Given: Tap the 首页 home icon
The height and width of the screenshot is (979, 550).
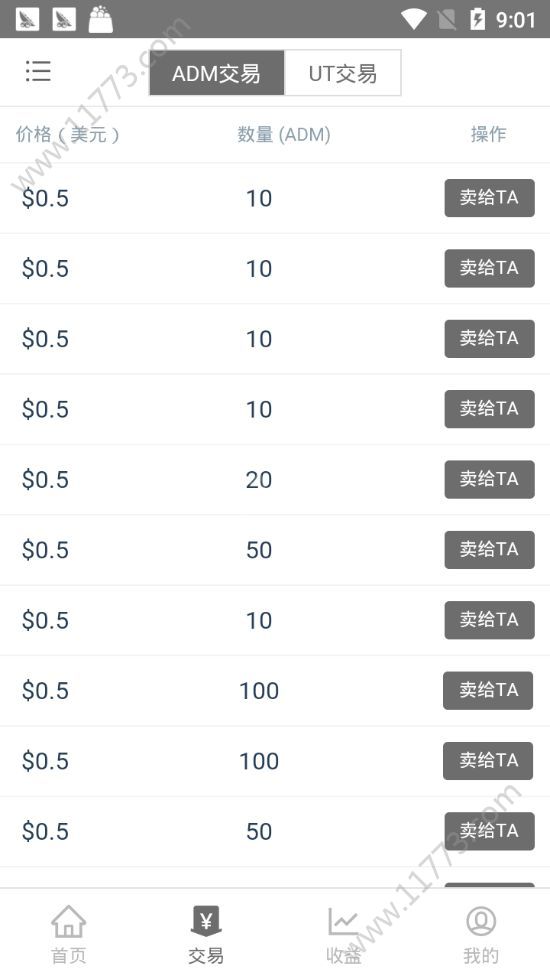Looking at the screenshot, I should tap(69, 922).
